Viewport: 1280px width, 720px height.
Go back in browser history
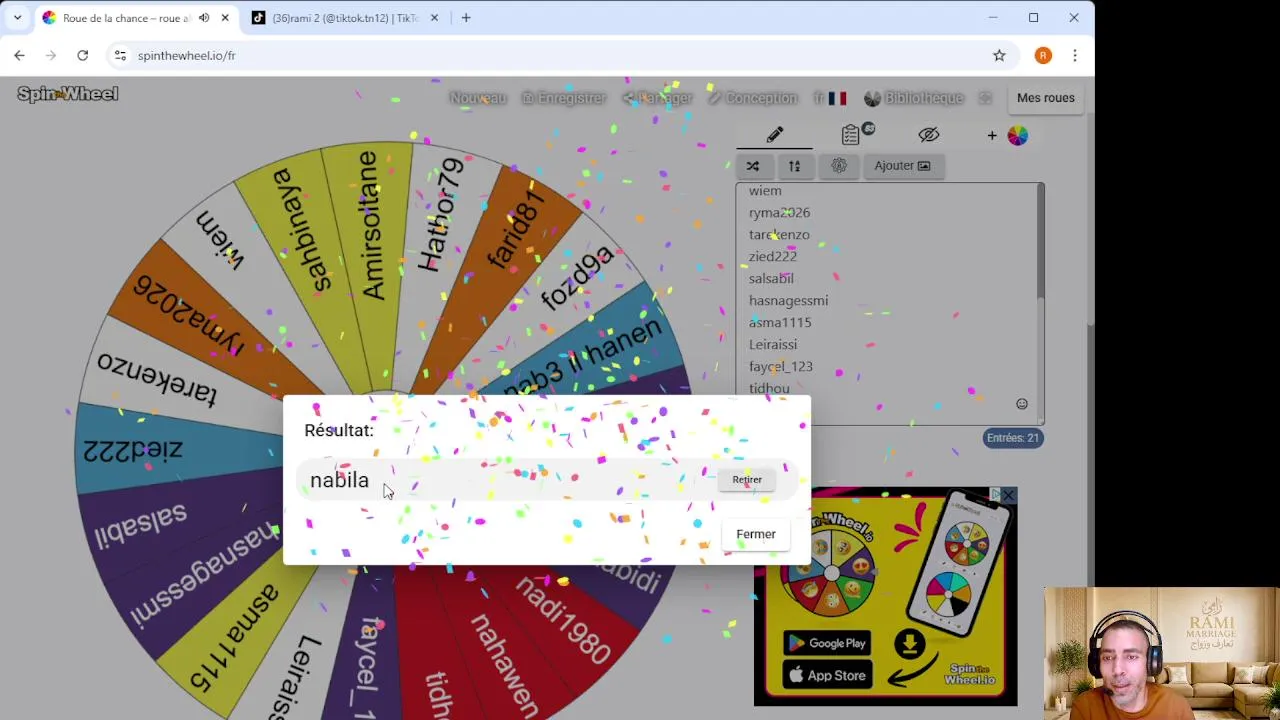[20, 56]
